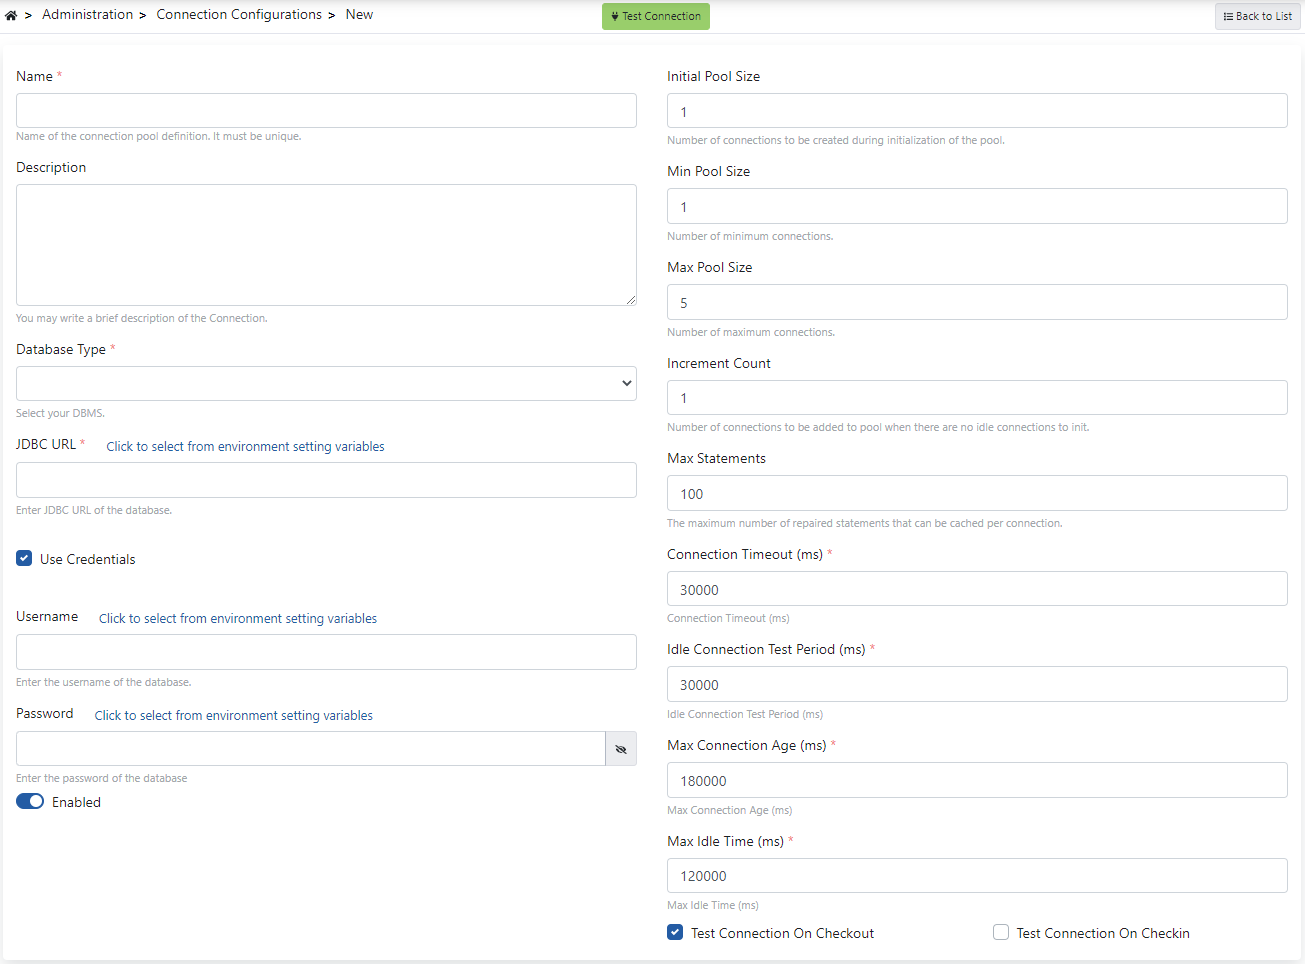Go to Connection Configurations breadcrumb

click(x=239, y=15)
